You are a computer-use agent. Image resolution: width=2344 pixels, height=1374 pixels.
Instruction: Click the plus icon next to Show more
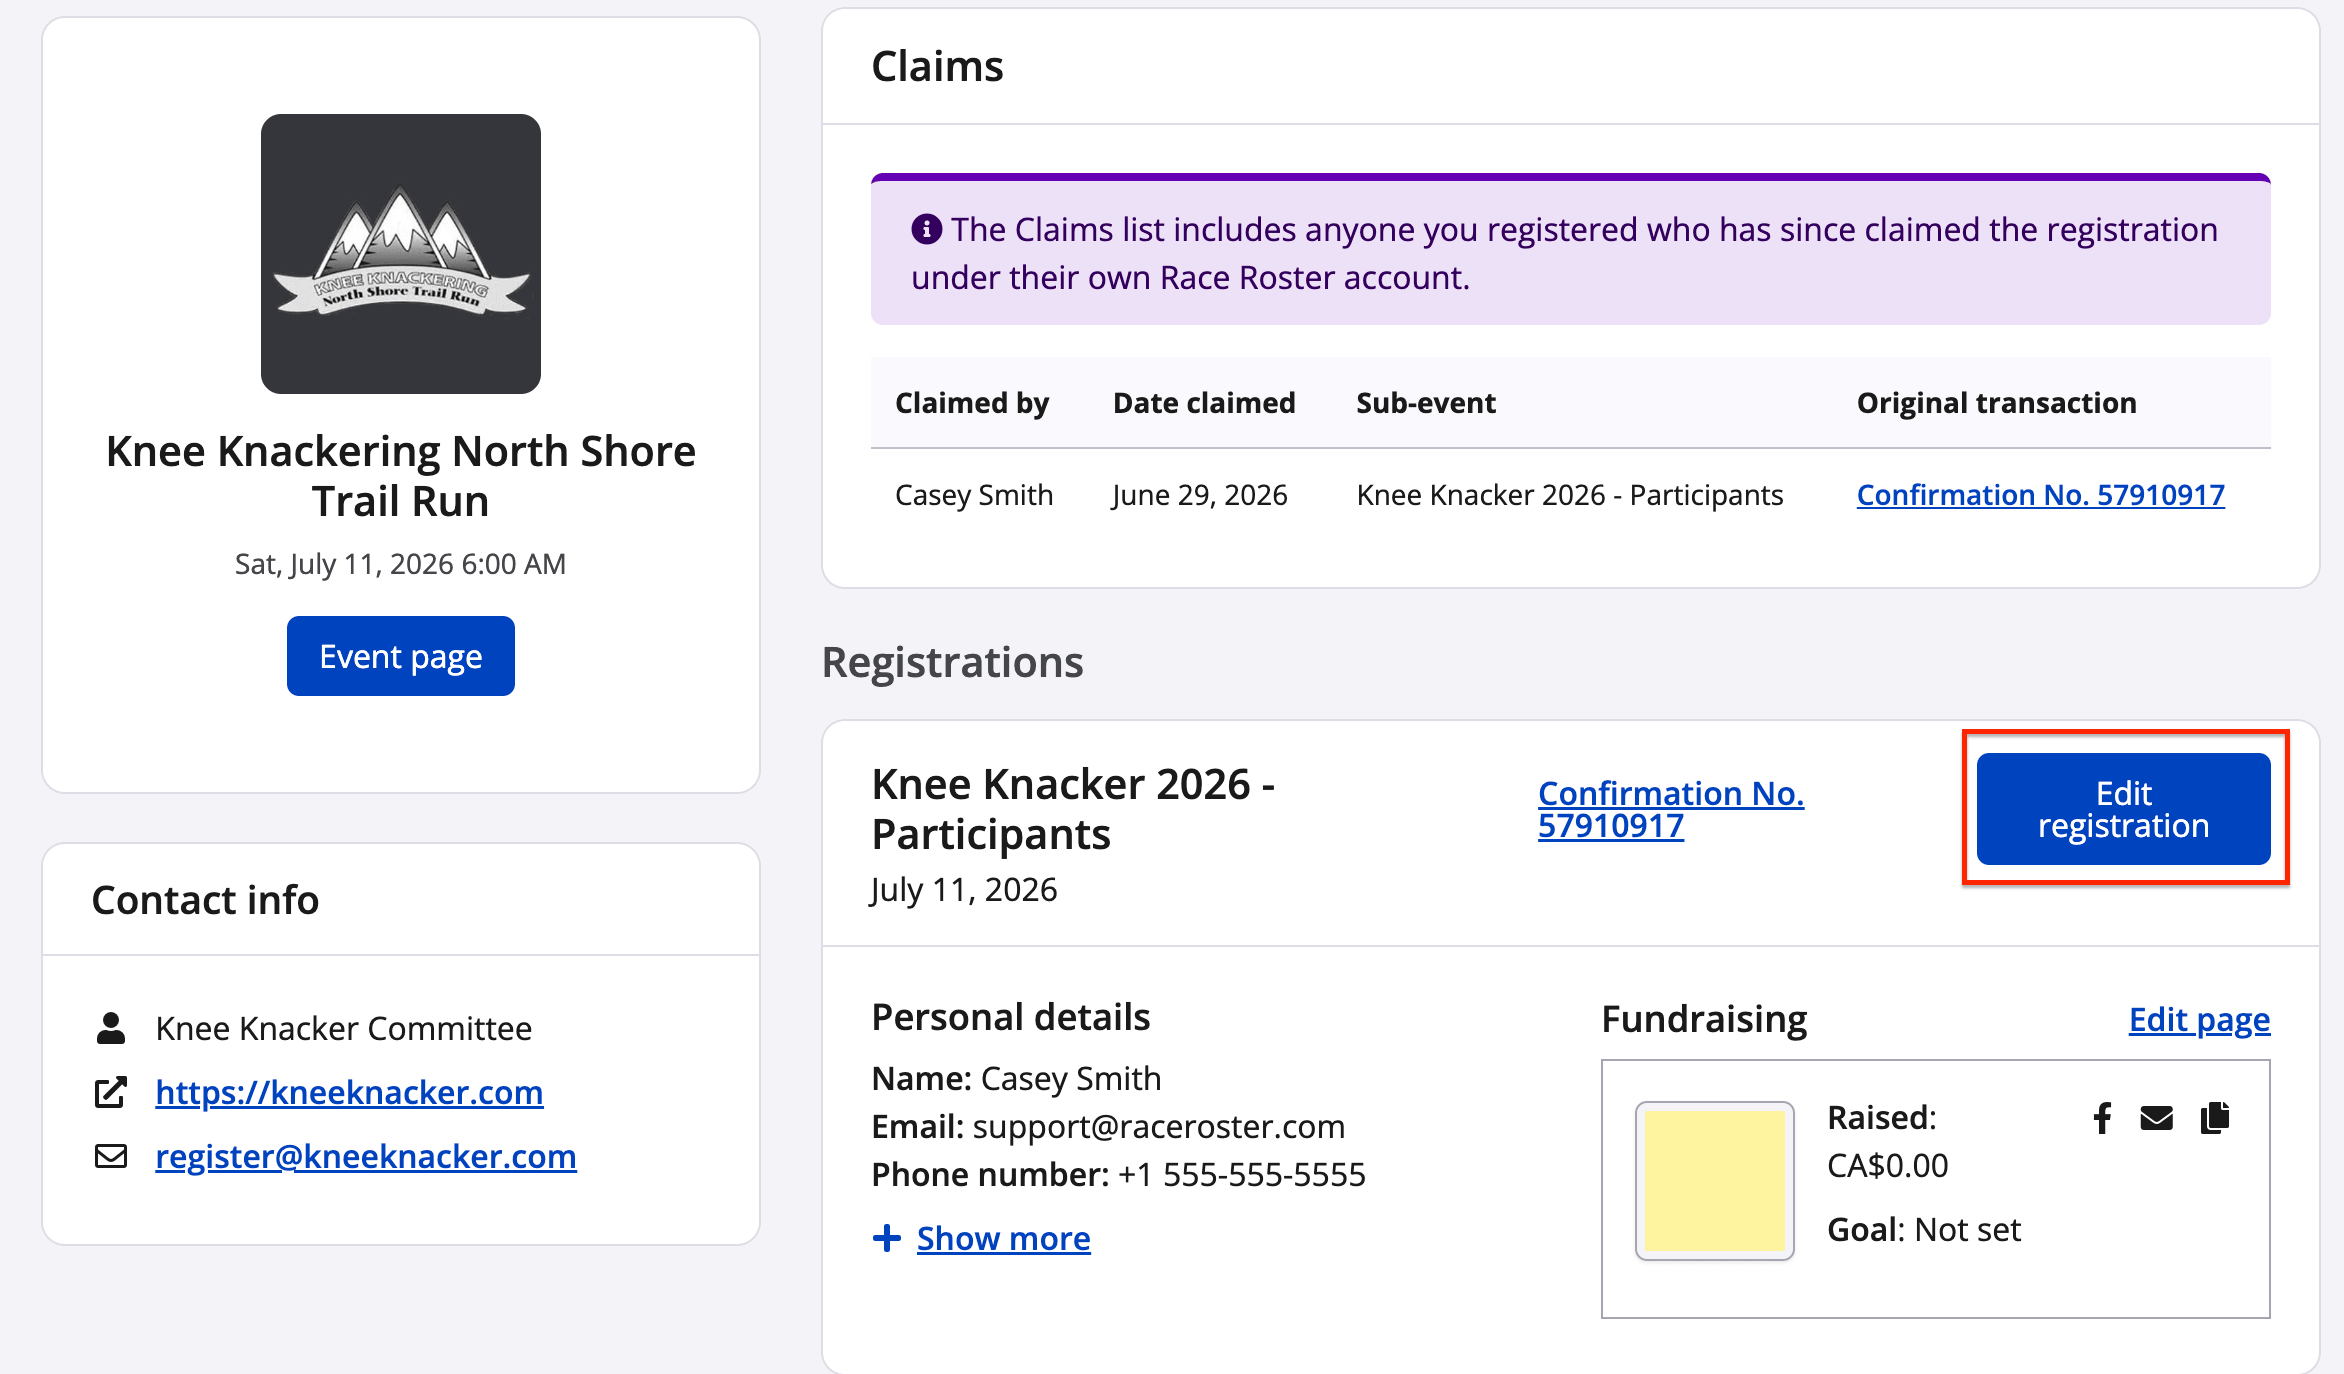[886, 1238]
